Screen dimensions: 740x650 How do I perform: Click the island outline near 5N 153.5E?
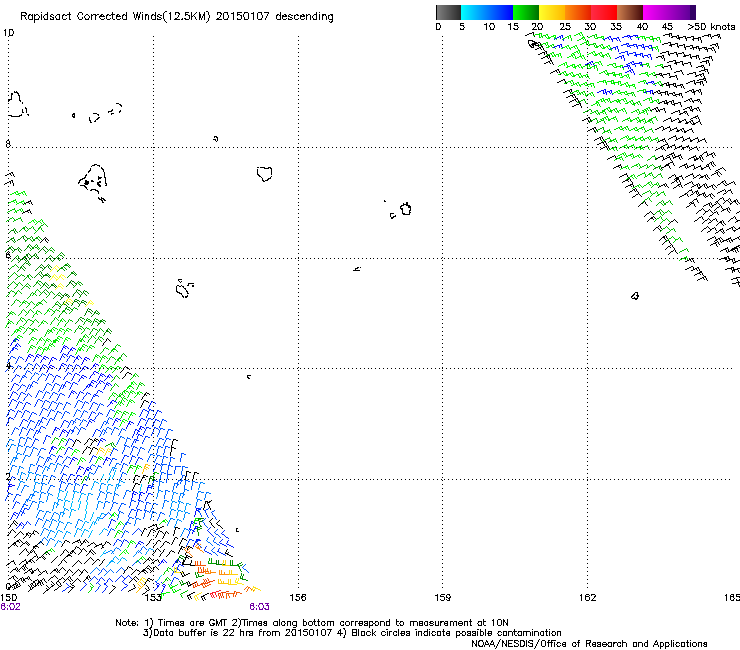click(183, 288)
